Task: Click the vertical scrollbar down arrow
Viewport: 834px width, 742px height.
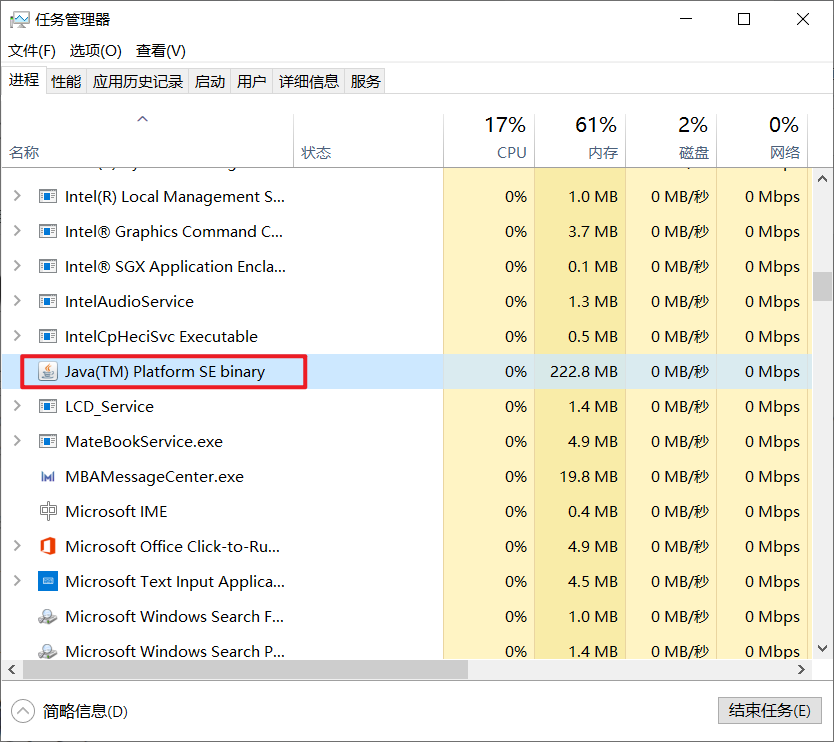Action: [822, 648]
